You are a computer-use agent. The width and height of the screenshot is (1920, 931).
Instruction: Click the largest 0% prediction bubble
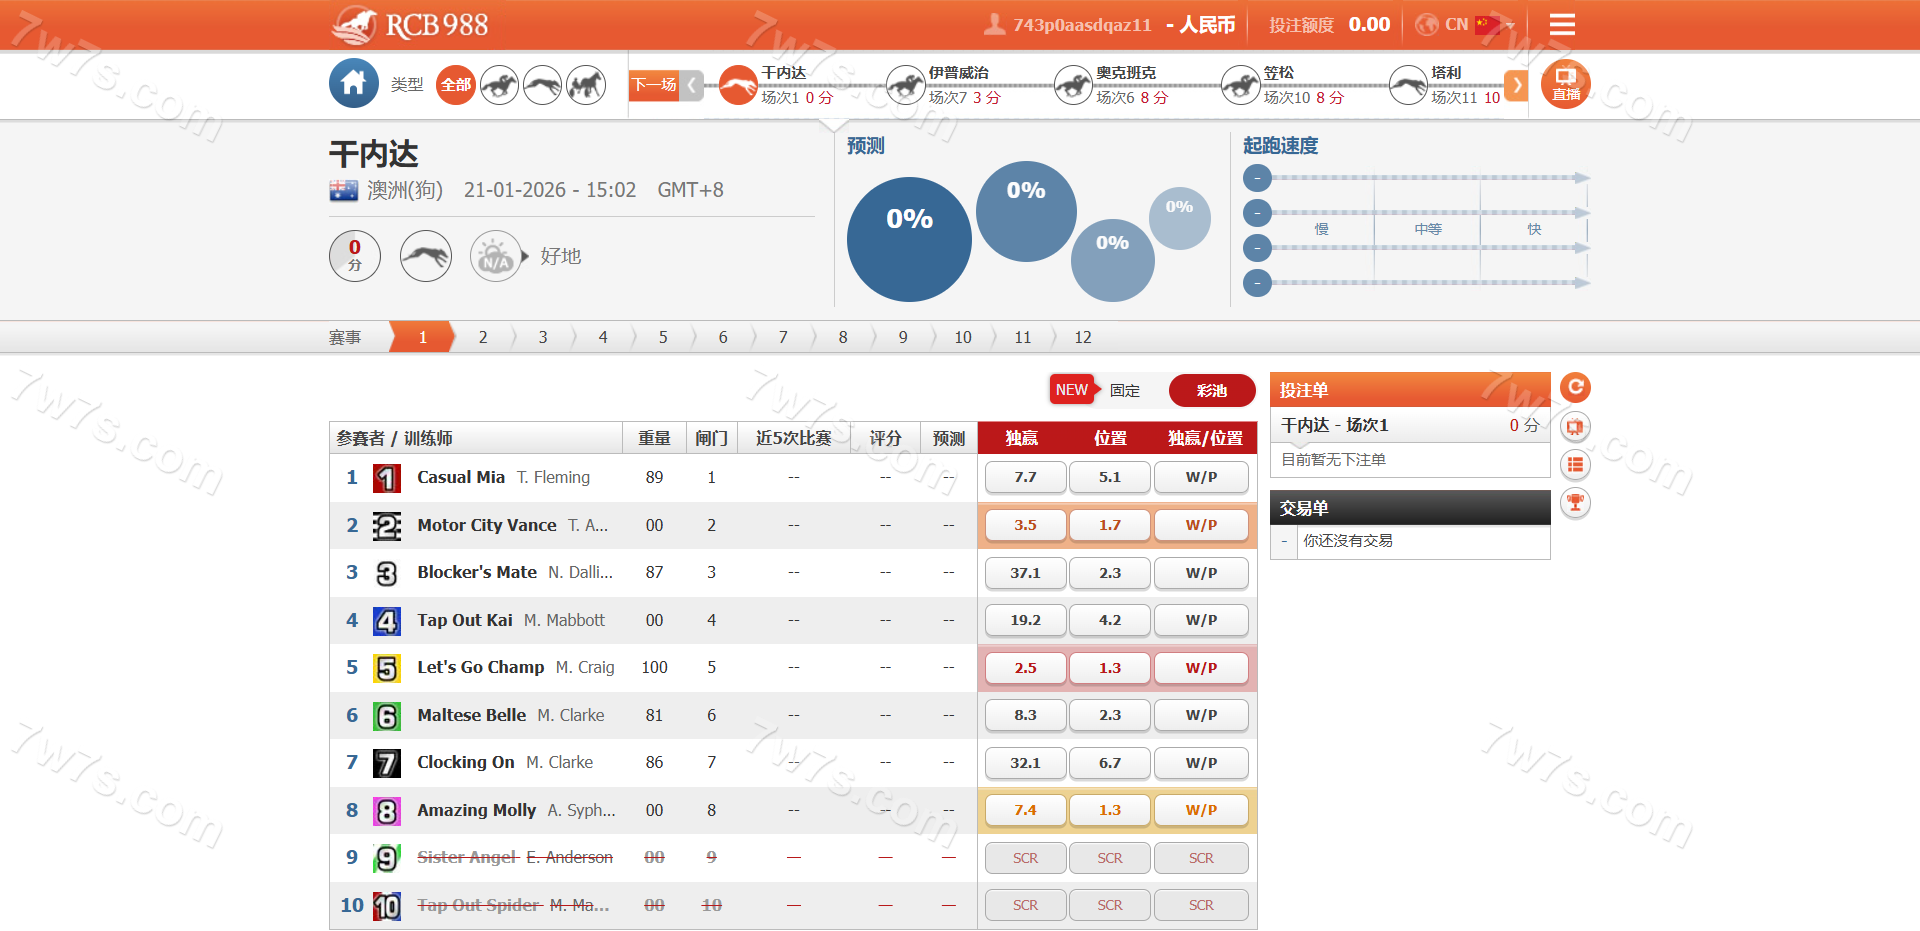[x=909, y=239]
